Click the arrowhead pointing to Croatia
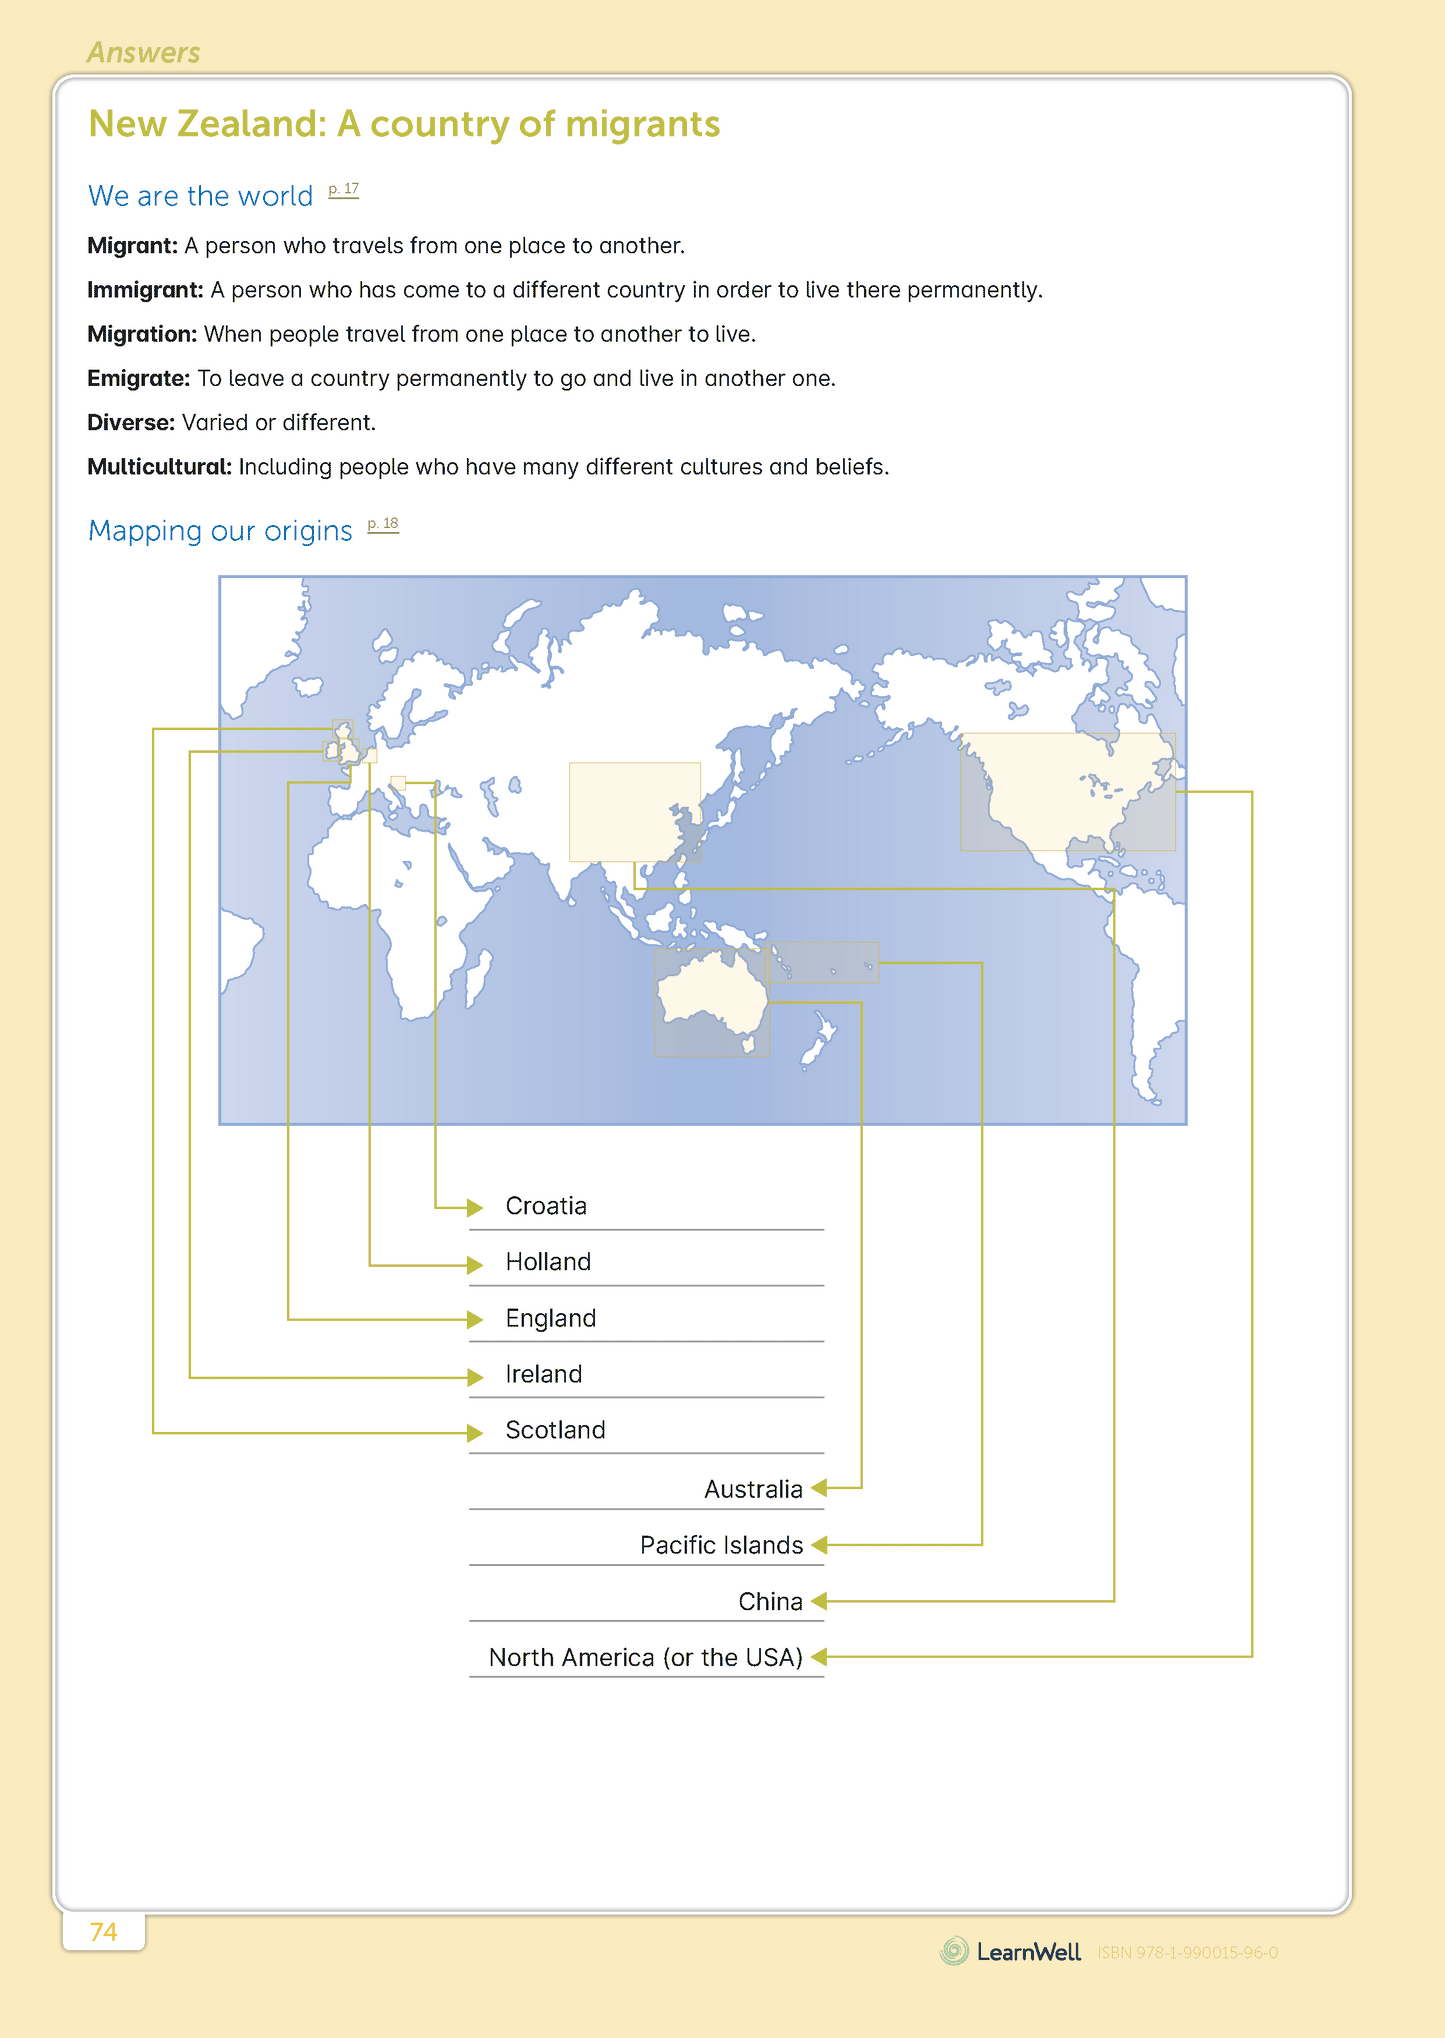This screenshot has width=1445, height=2038. (476, 1208)
